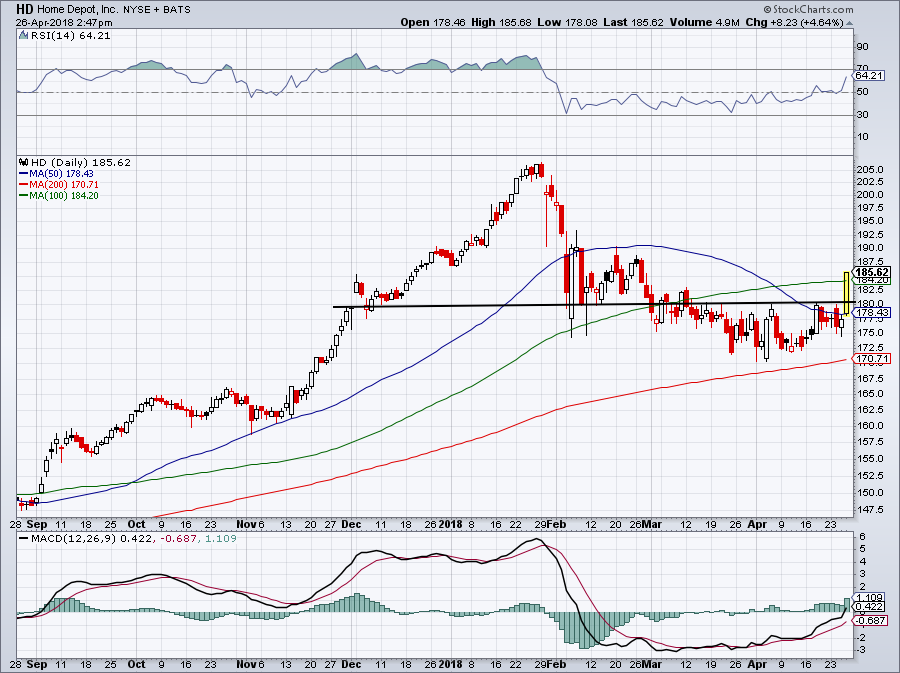Click the 6 label on MACD axis

[x=863, y=537]
